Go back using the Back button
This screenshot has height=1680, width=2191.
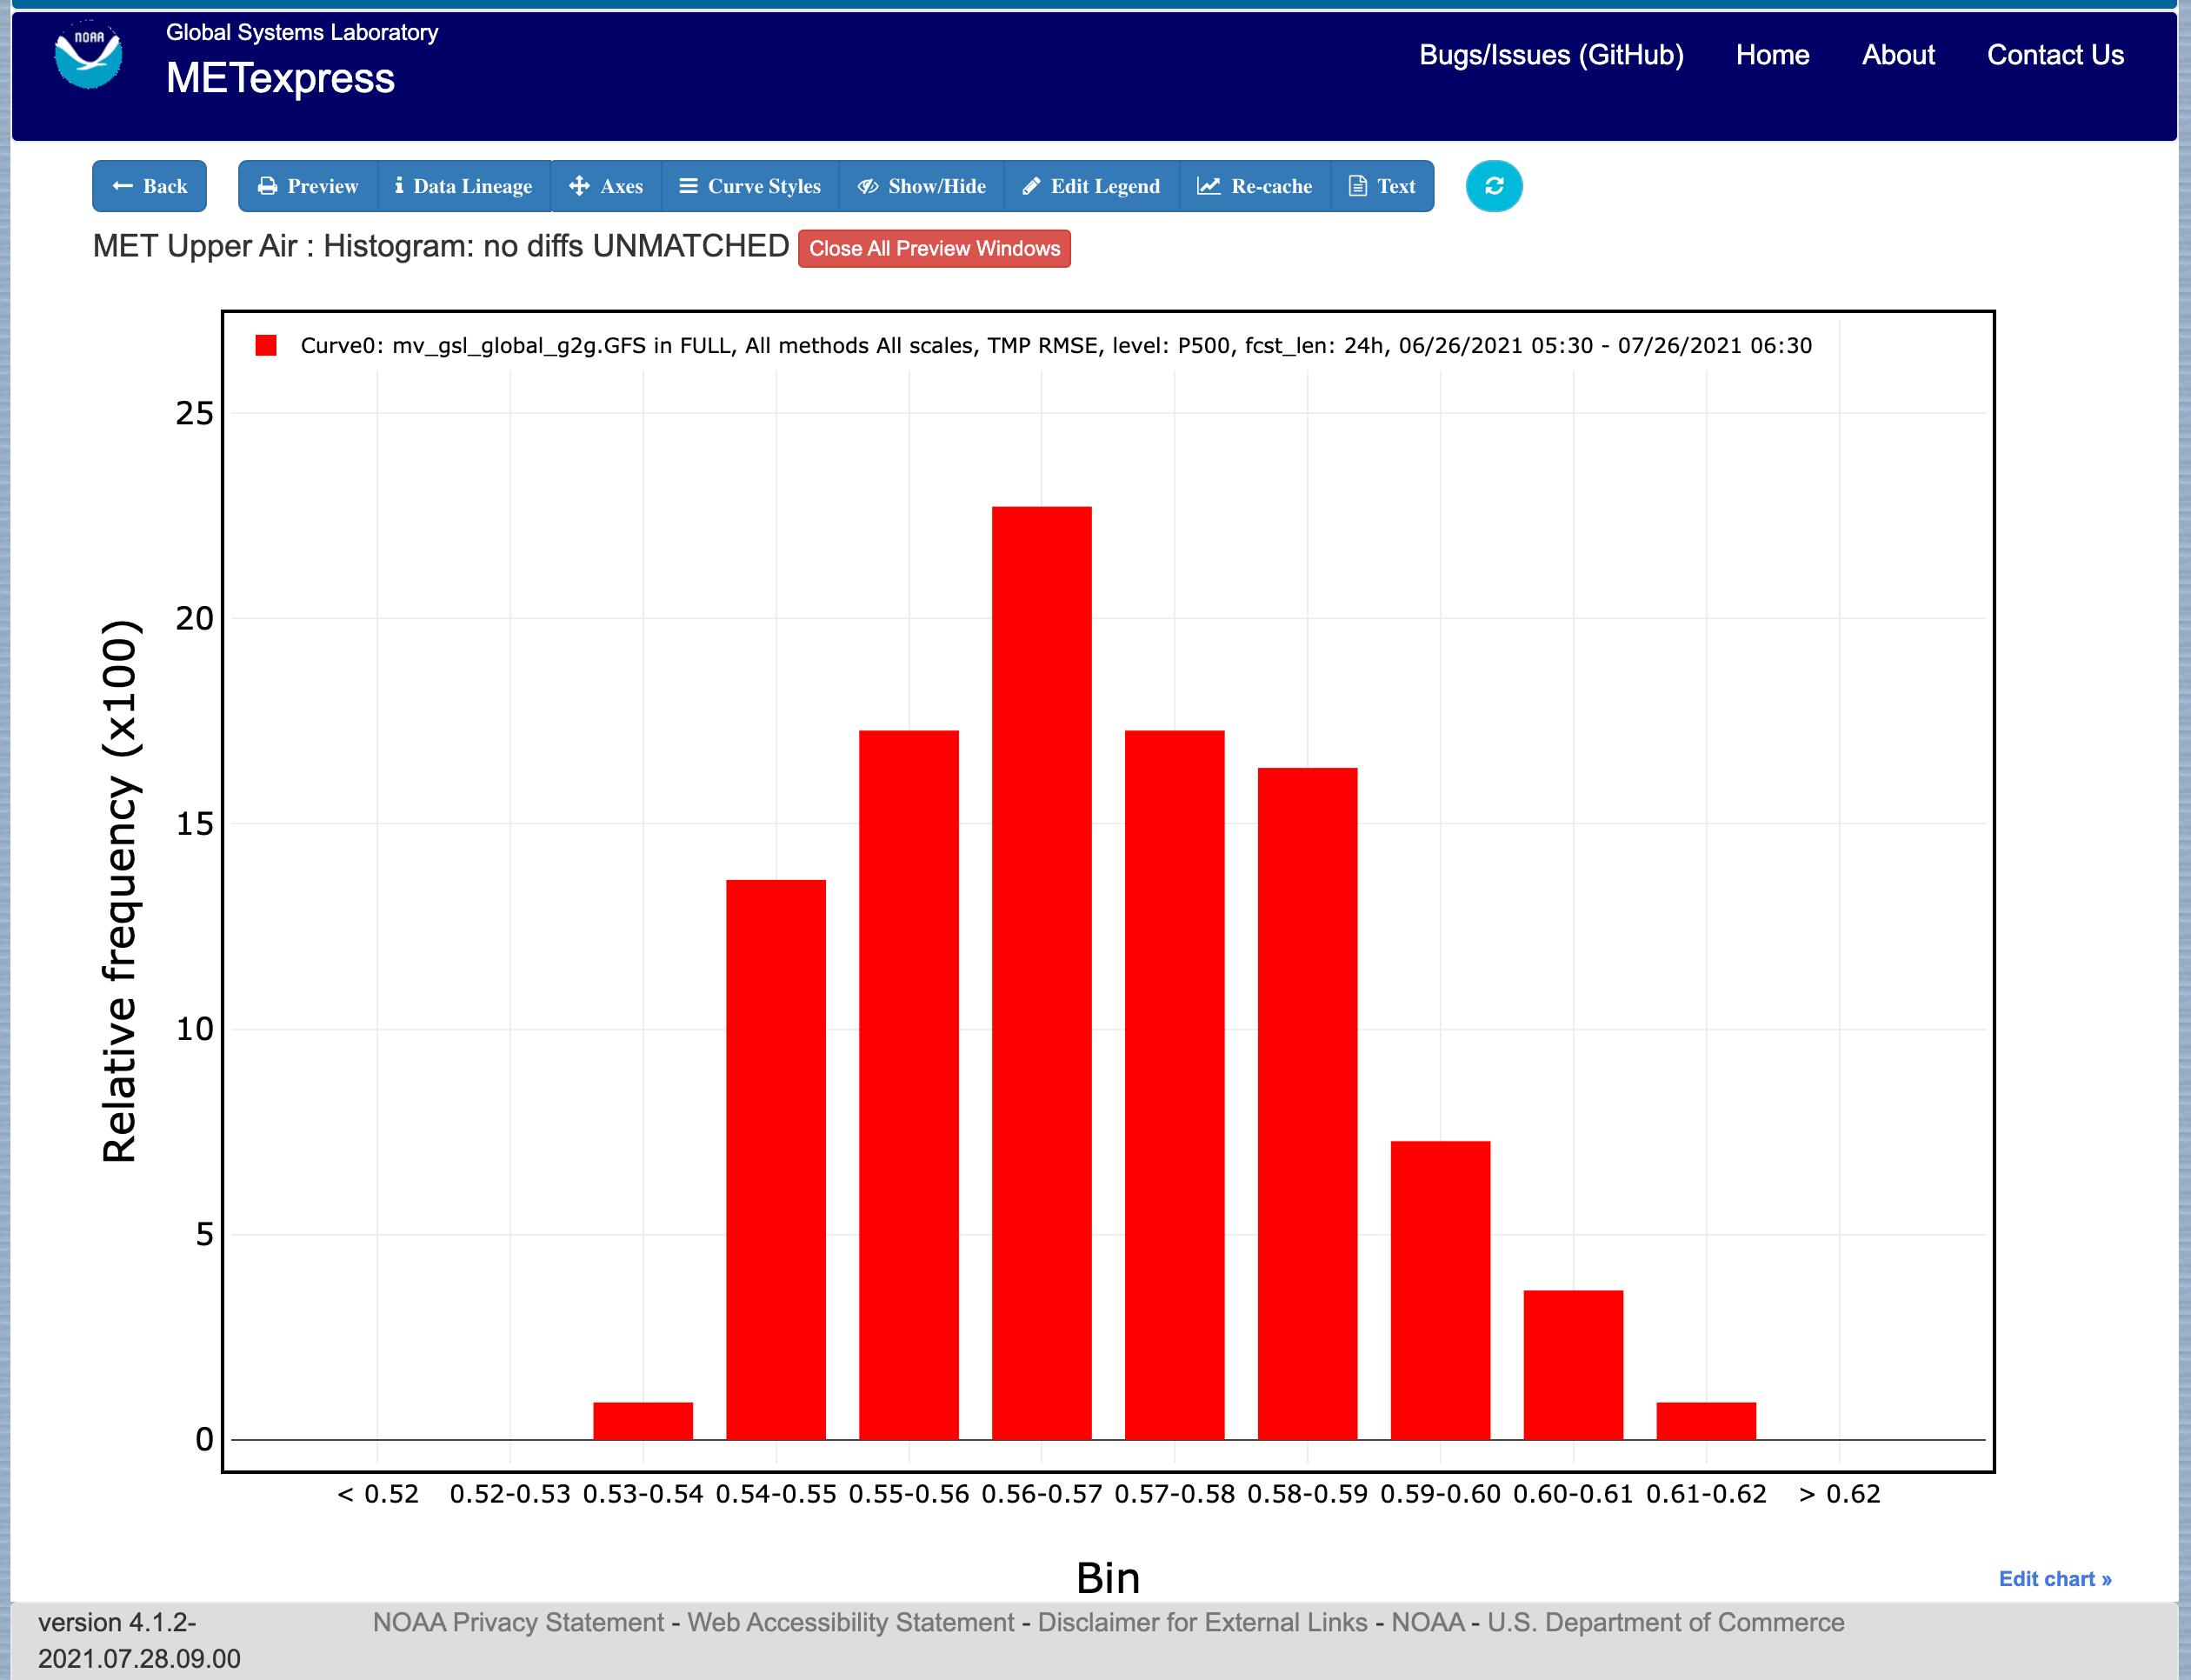150,186
